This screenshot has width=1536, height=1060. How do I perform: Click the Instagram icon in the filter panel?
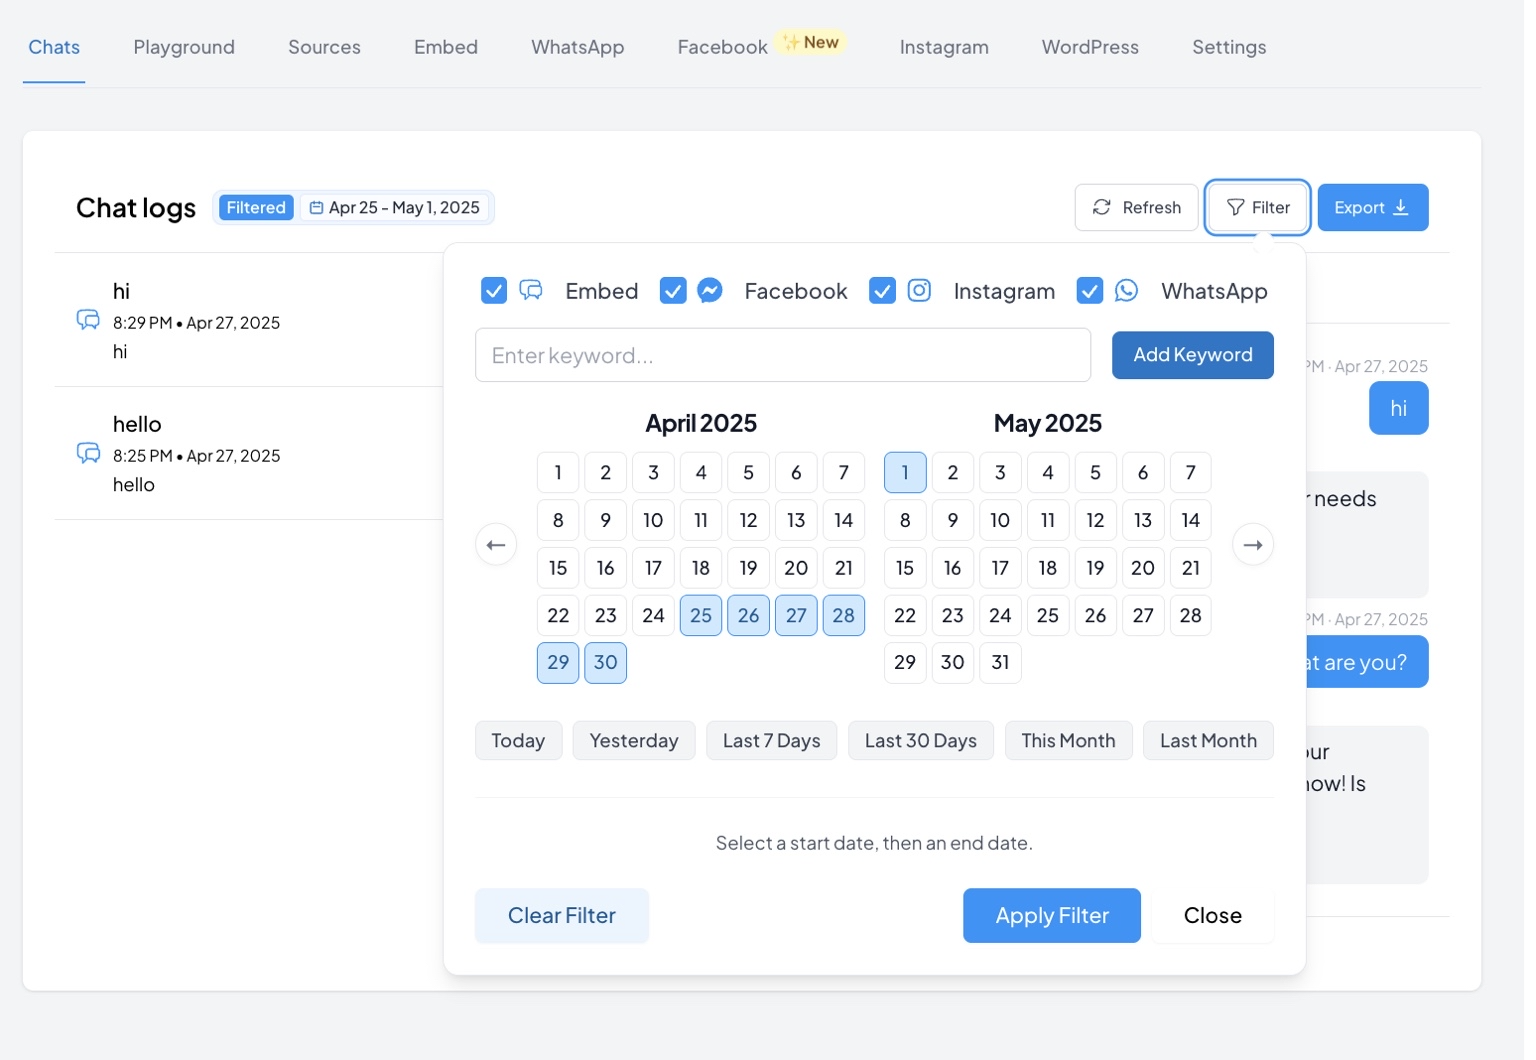(x=920, y=291)
